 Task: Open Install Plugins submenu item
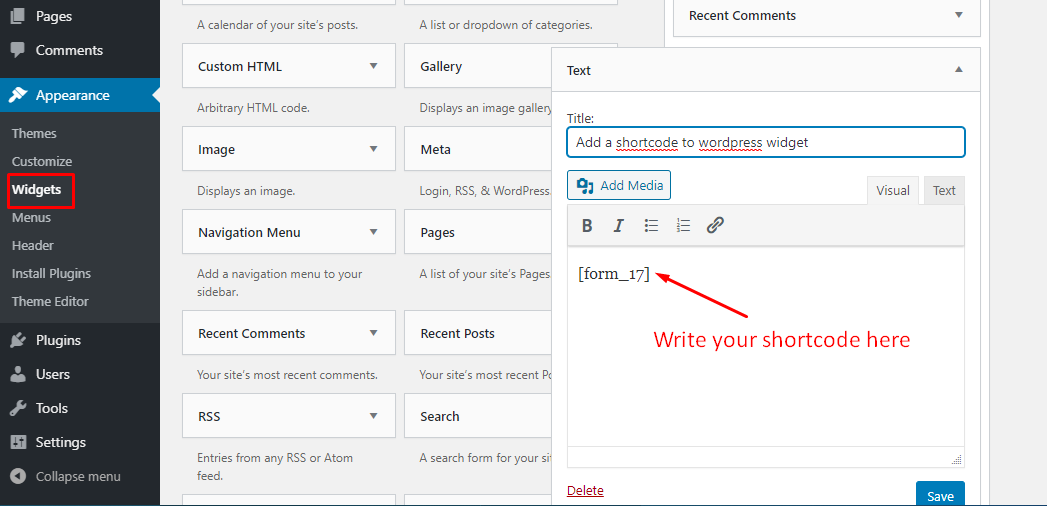tap(51, 274)
